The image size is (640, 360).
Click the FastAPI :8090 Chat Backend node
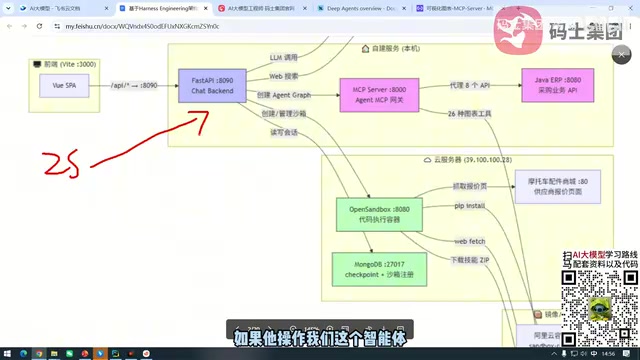coord(212,86)
